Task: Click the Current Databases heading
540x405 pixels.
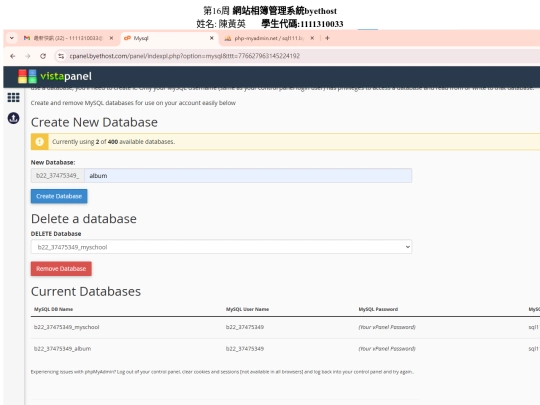Action: (86, 291)
